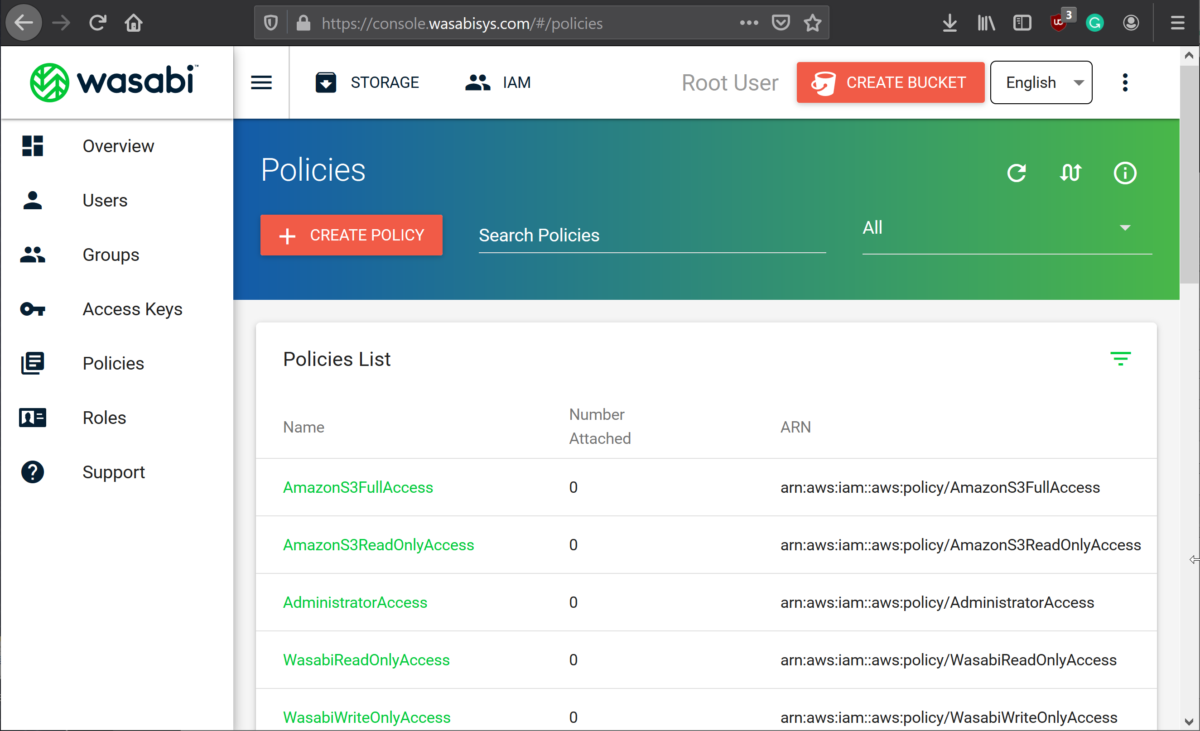The height and width of the screenshot is (731, 1200).
Task: Open IAM section in top navigation
Action: click(x=498, y=83)
